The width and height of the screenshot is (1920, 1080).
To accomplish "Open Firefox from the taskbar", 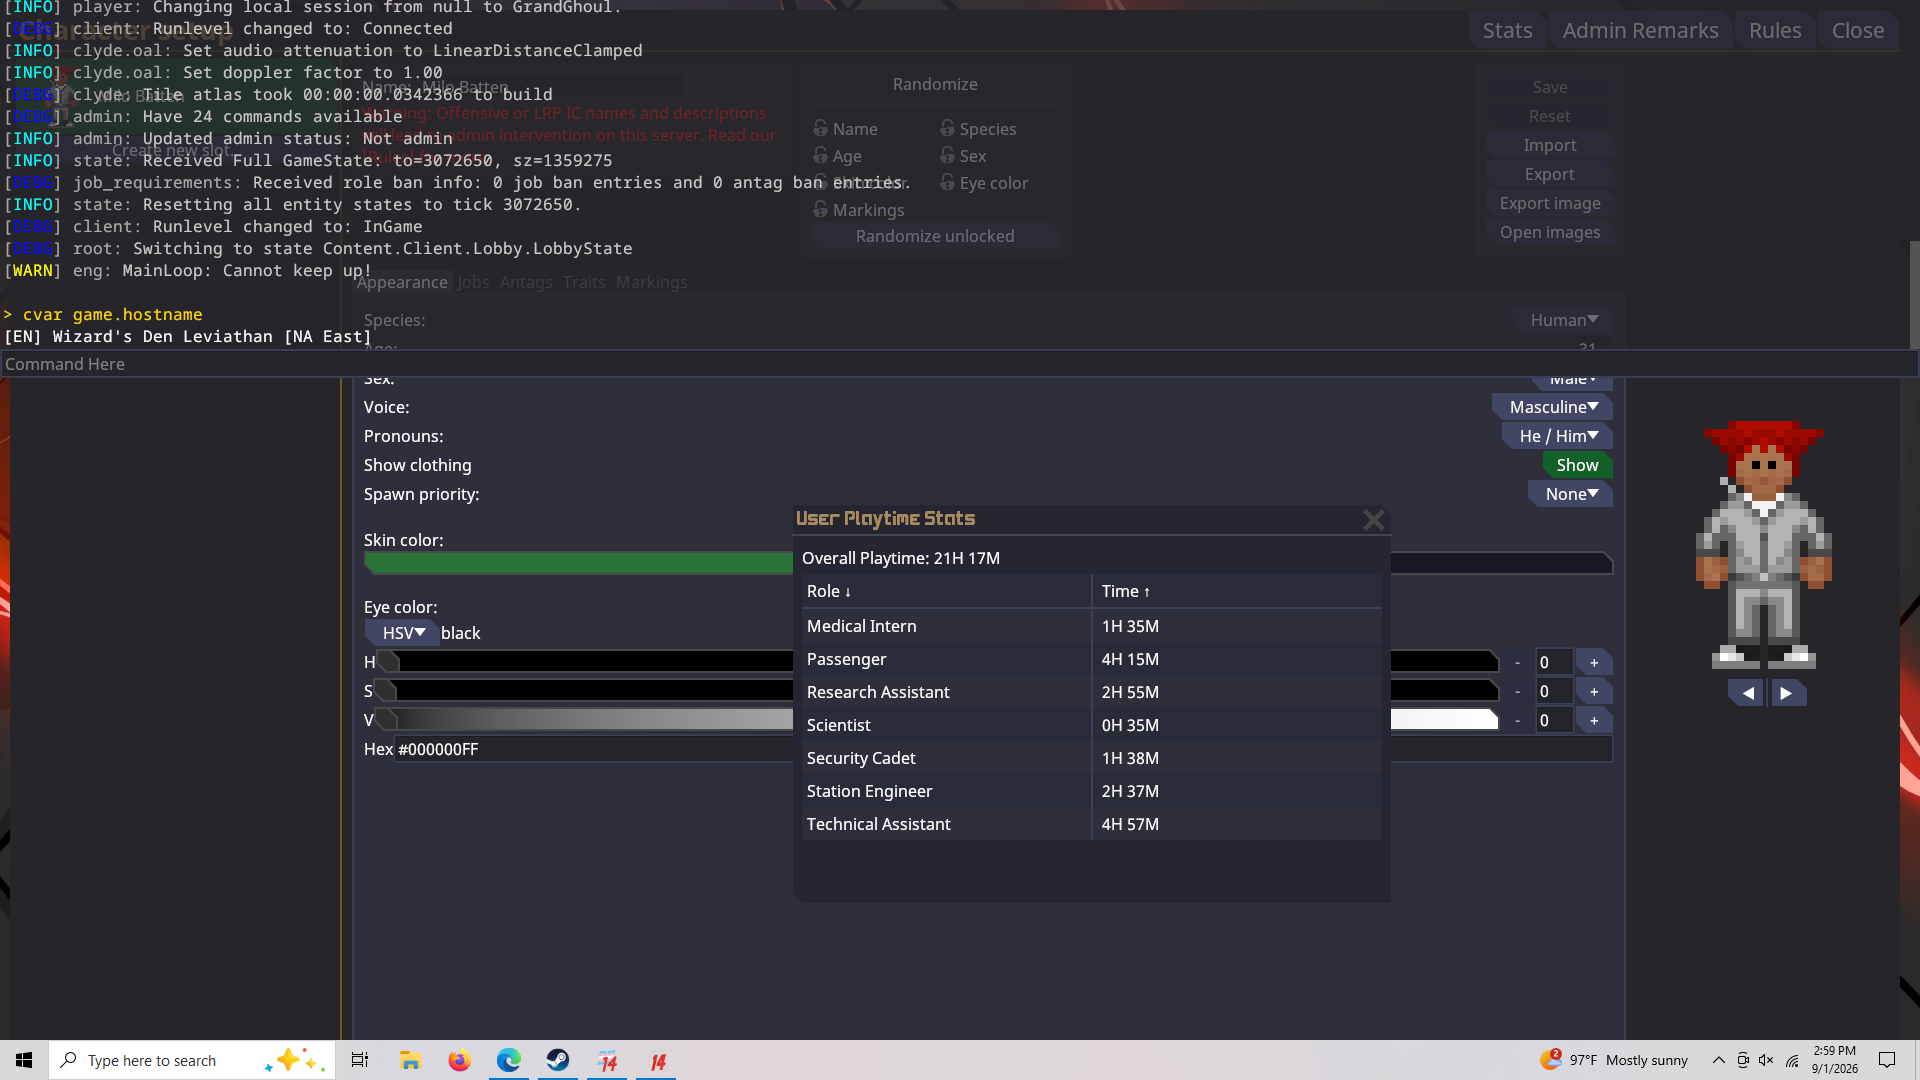I will [459, 1060].
